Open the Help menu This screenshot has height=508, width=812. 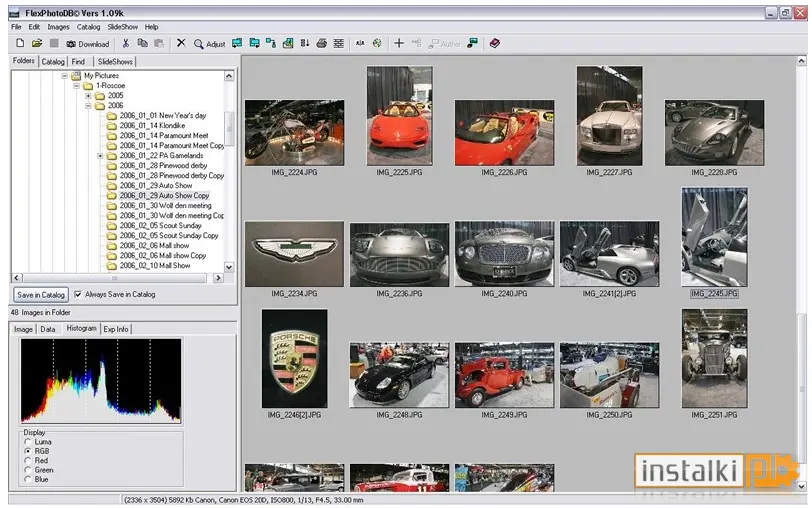(x=151, y=27)
